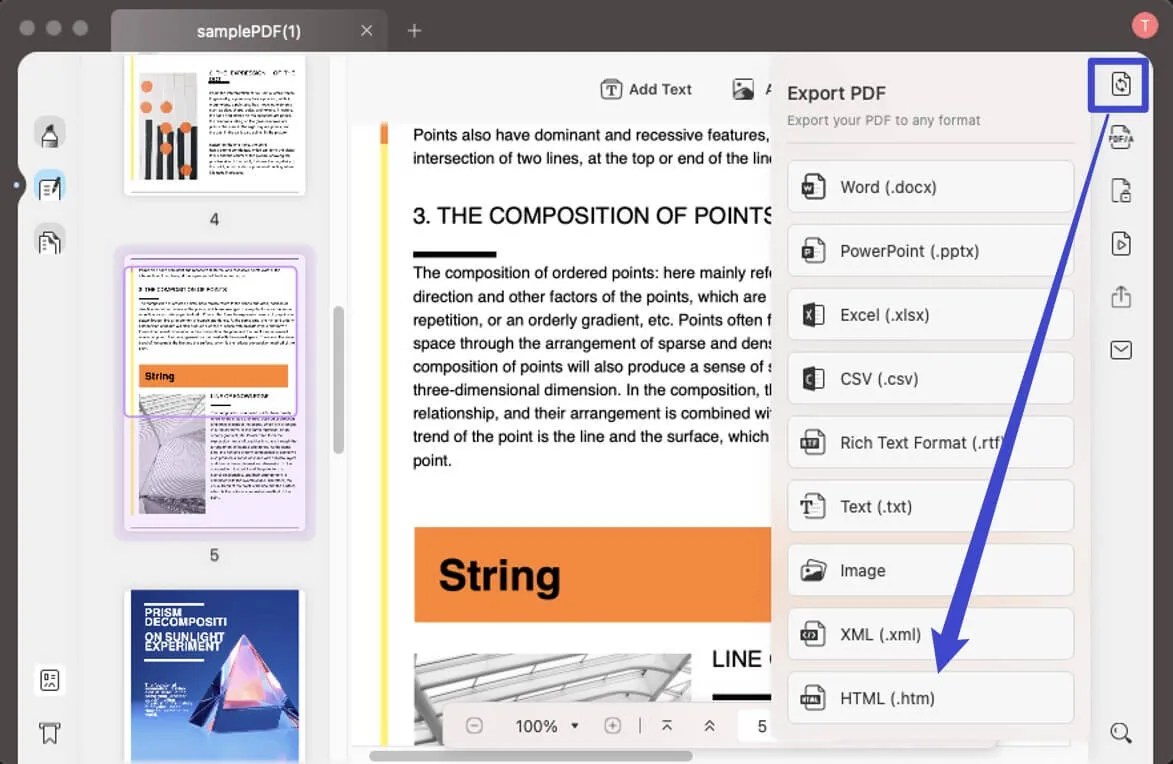The width and height of the screenshot is (1173, 764).
Task: Select the Prism Decomposition page thumbnail
Action: pos(215,676)
